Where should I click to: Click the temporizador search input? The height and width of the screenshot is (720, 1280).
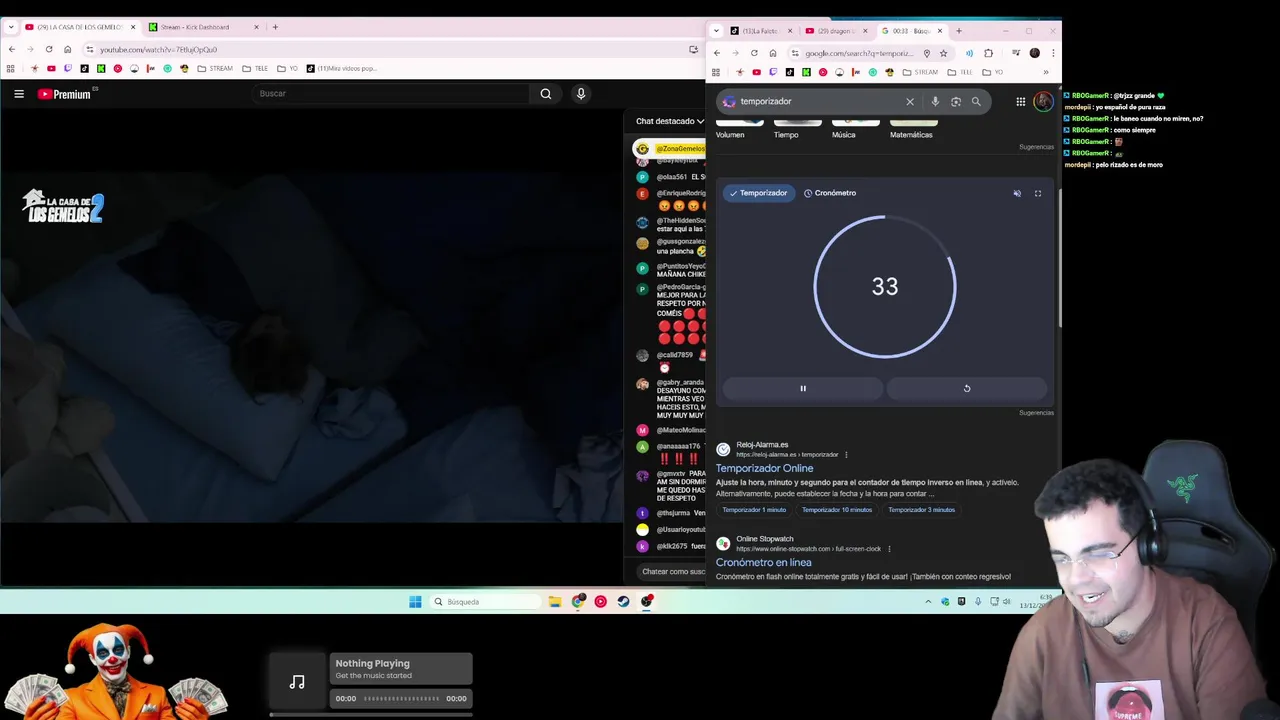click(x=818, y=102)
